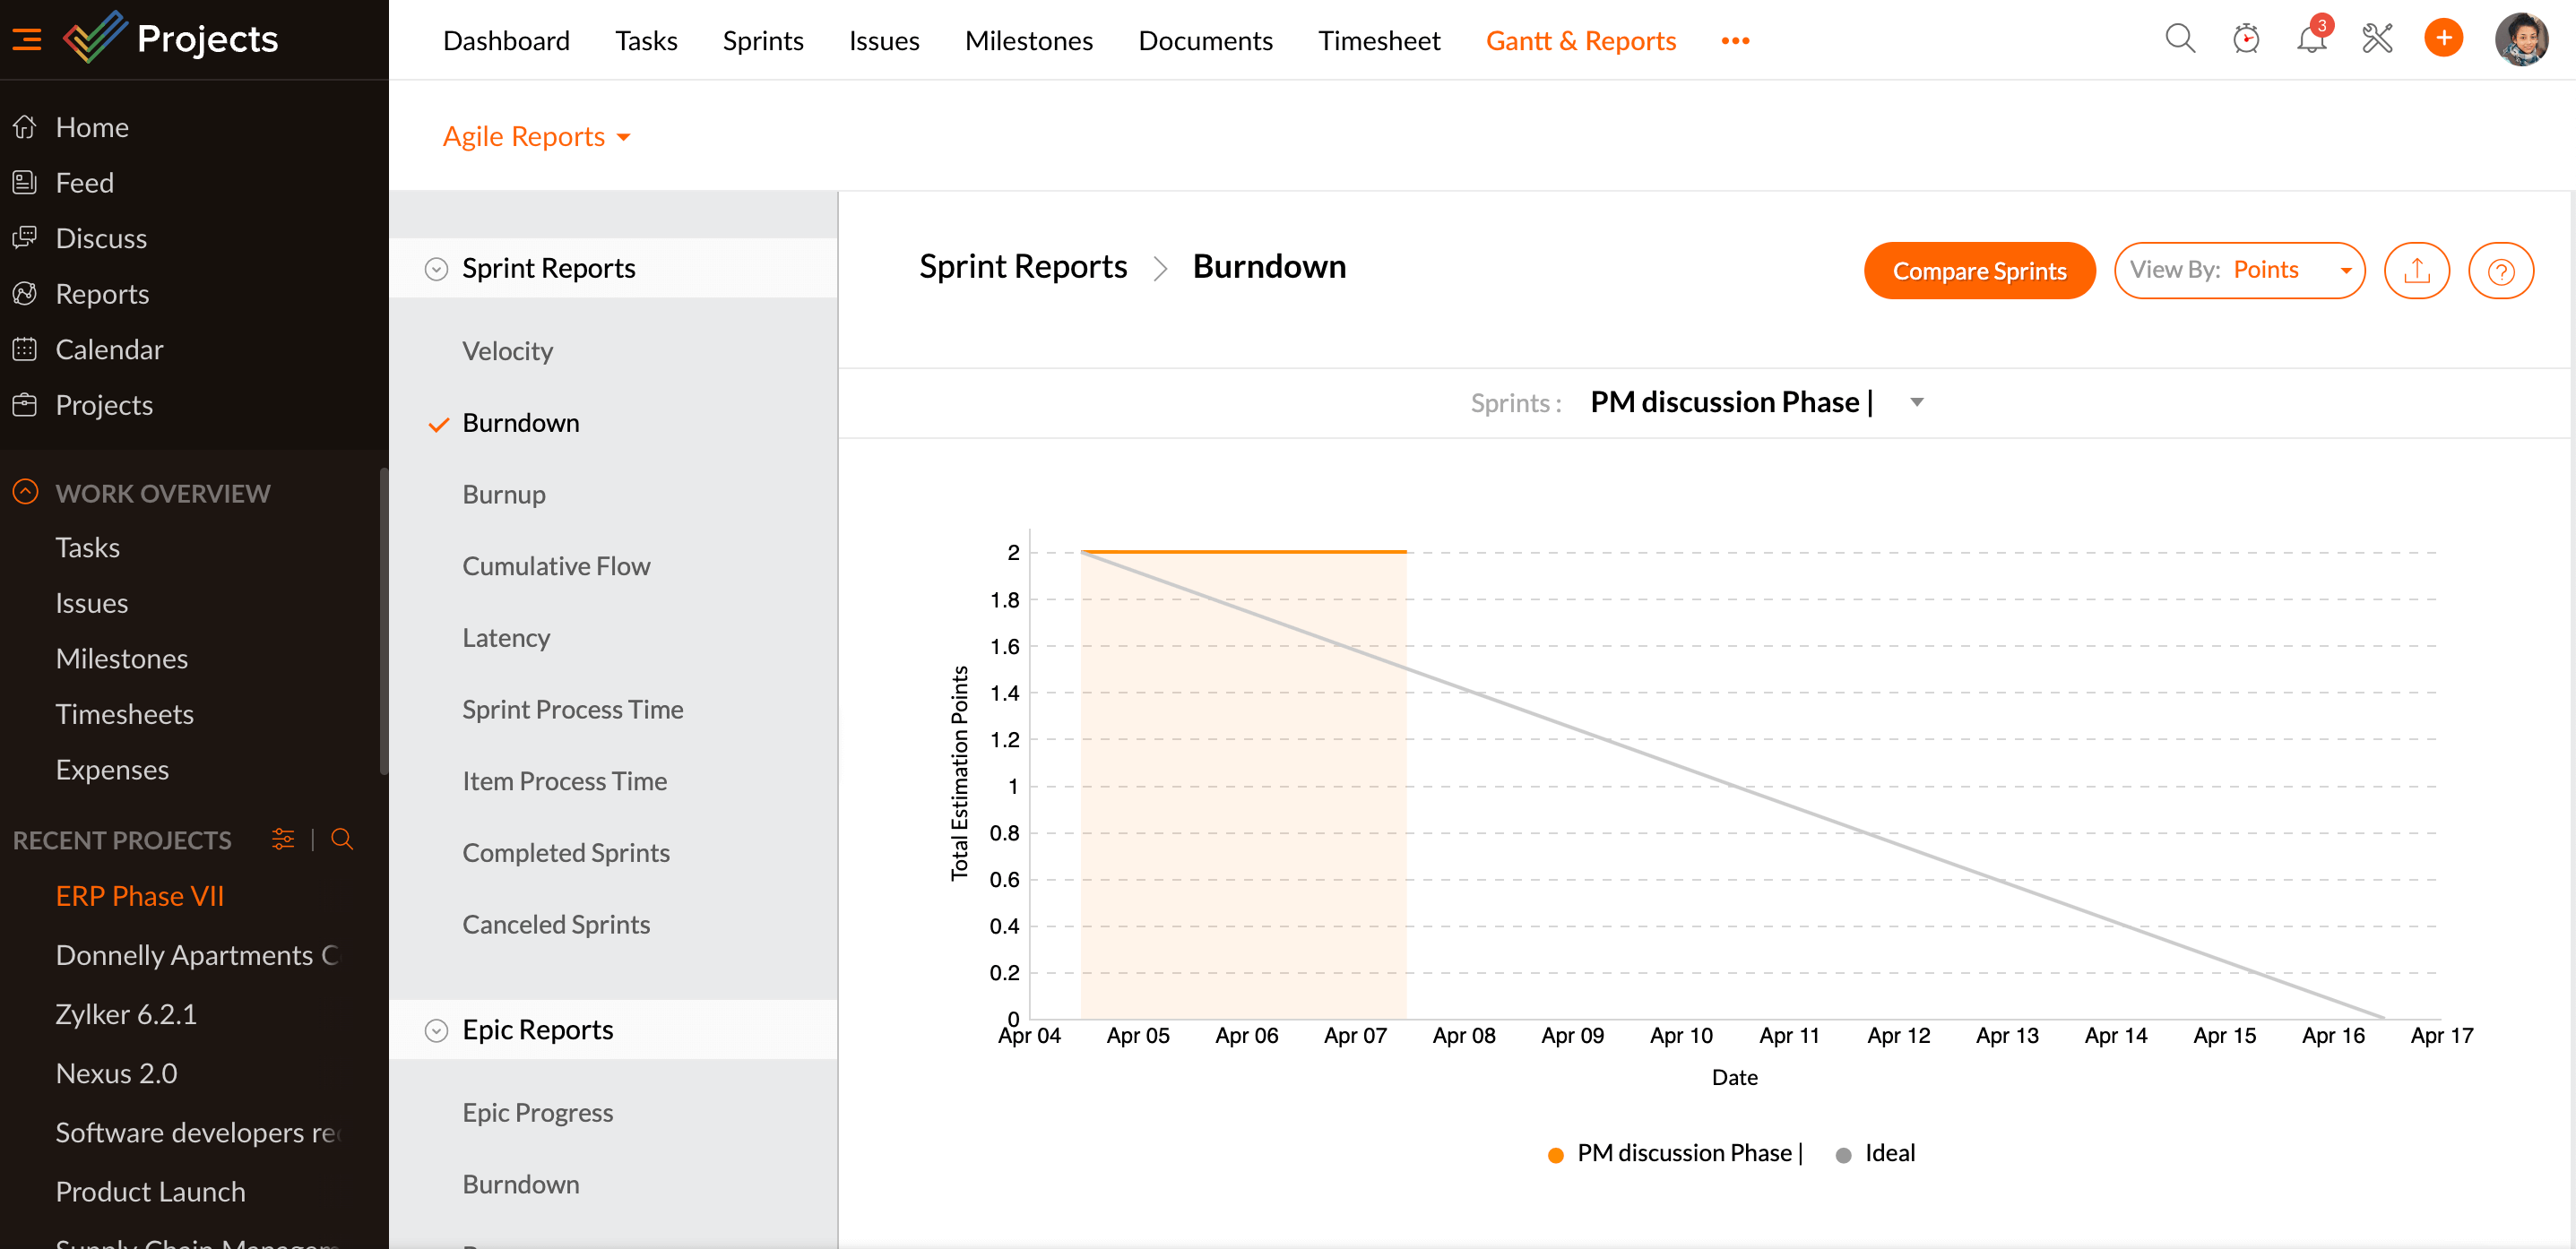This screenshot has height=1249, width=2576.
Task: Open the Agile Reports dropdown
Action: (536, 136)
